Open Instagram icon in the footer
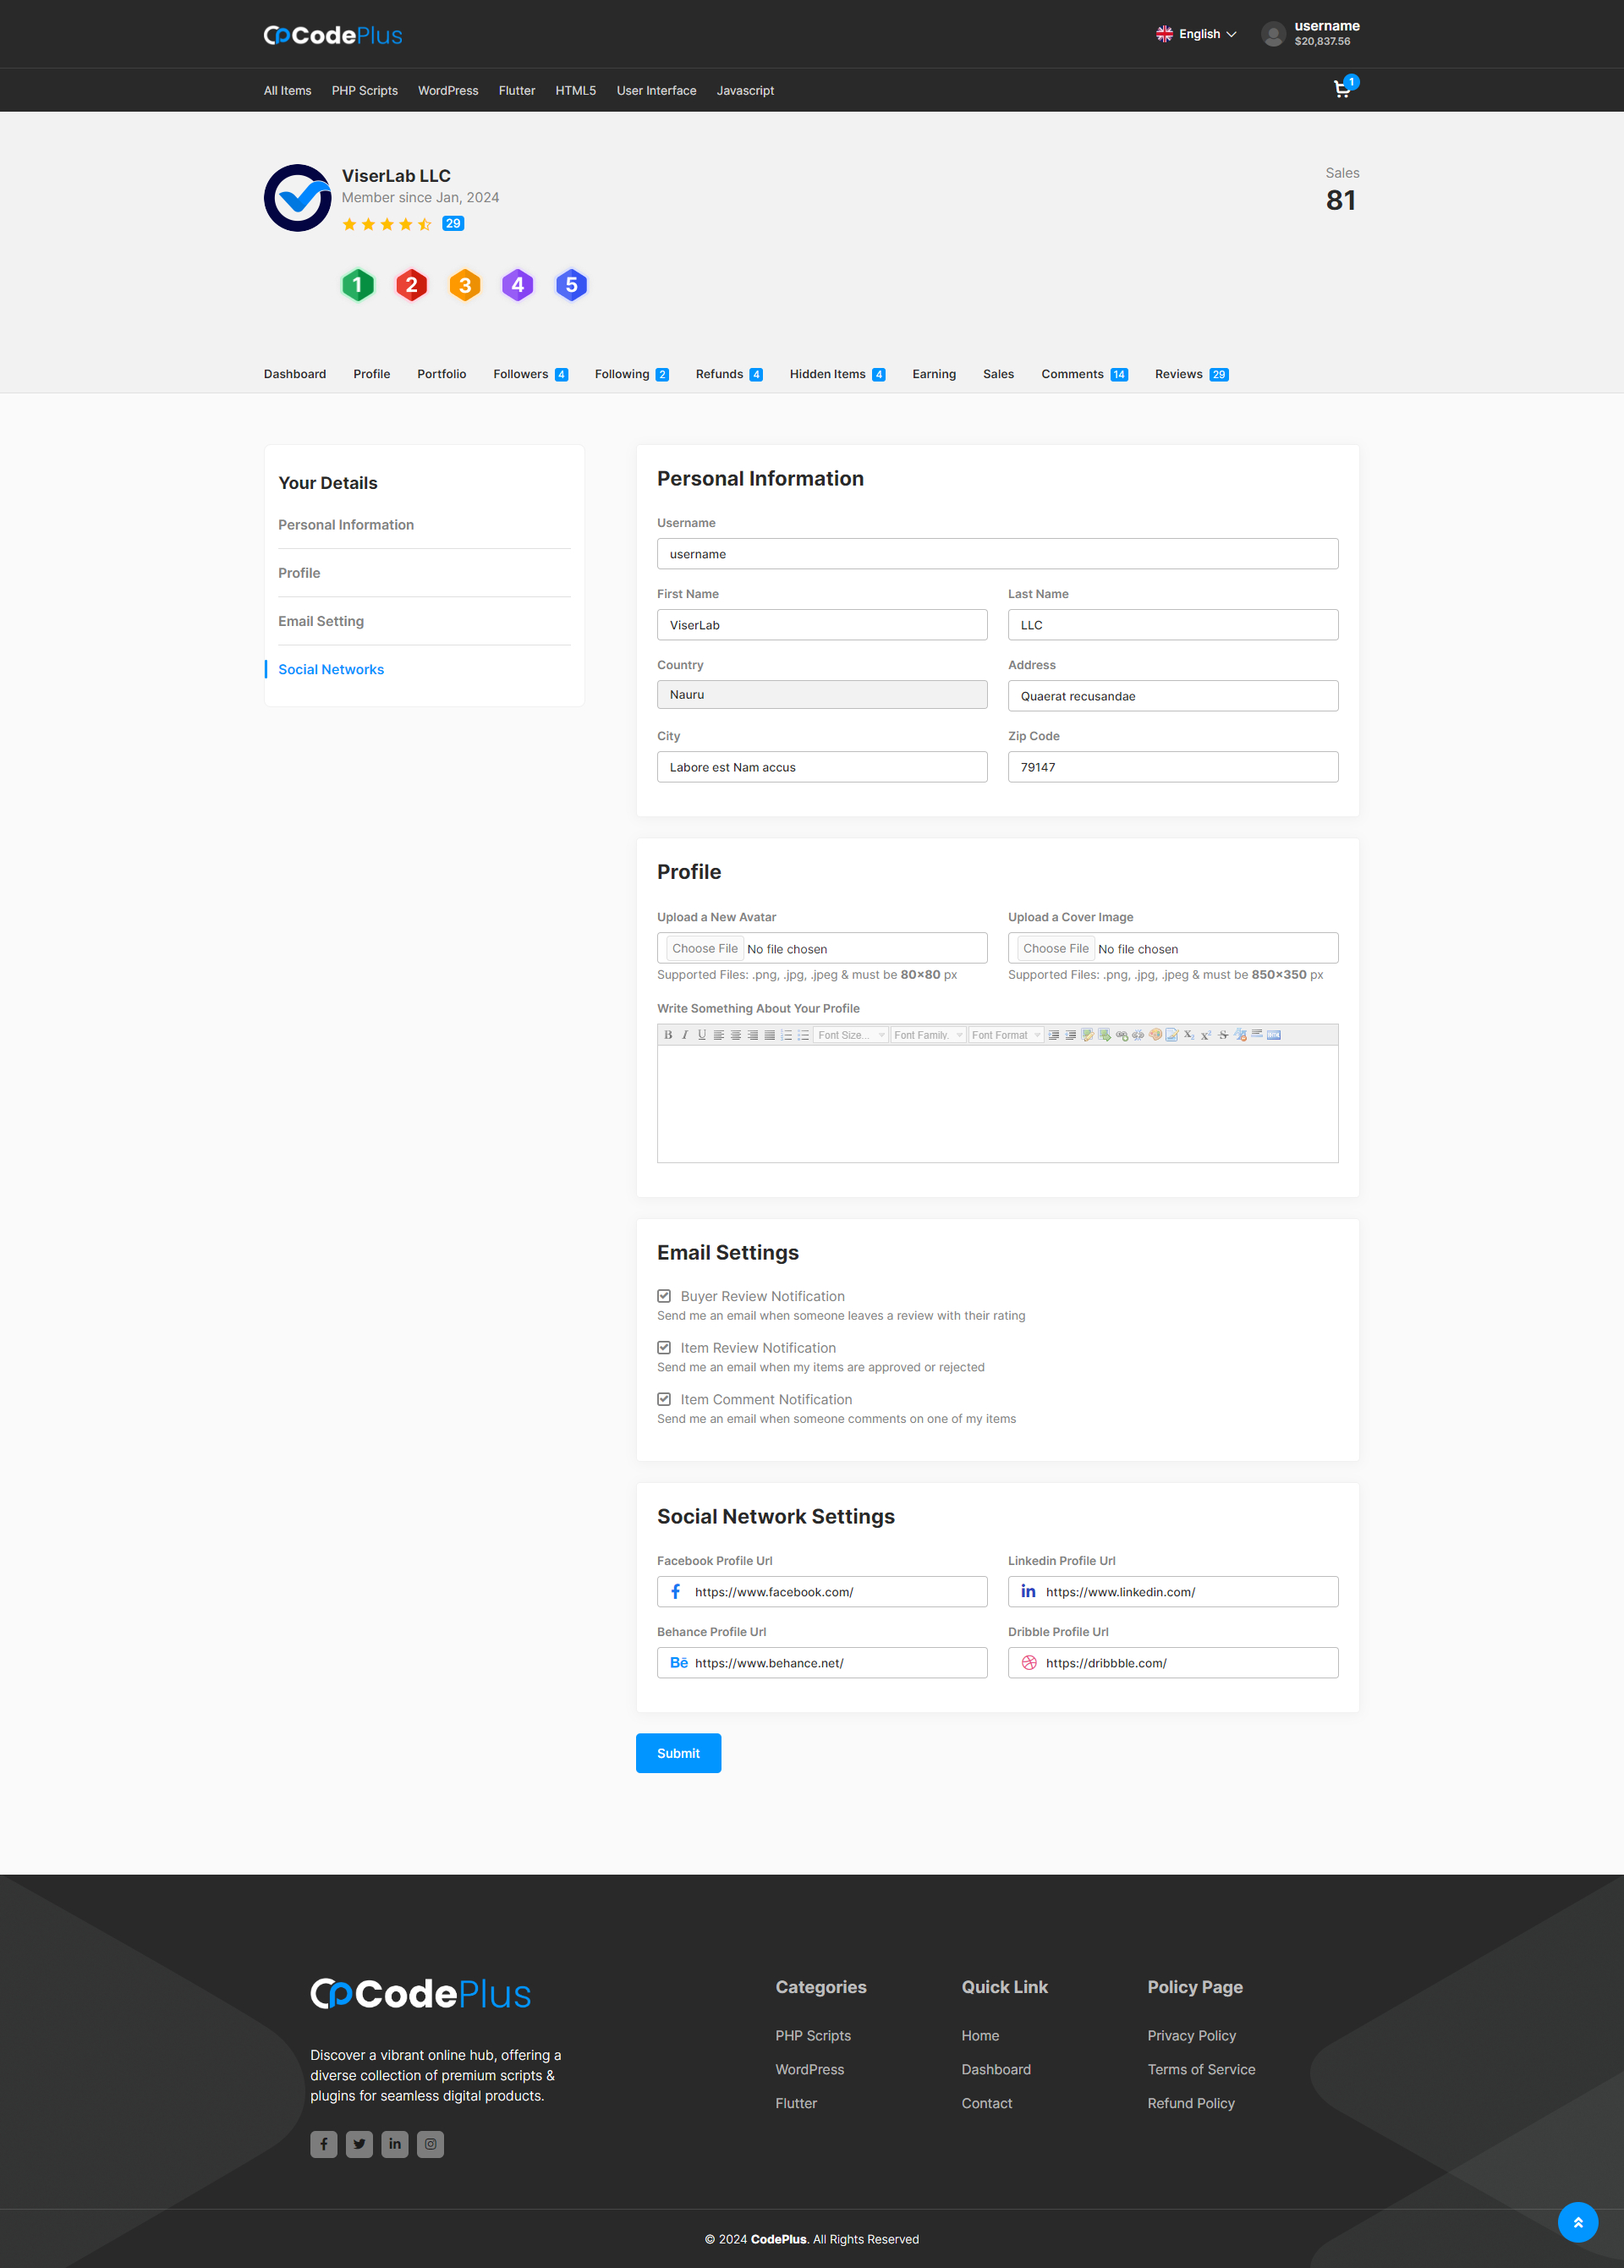This screenshot has height=2268, width=1624. coord(430,2144)
